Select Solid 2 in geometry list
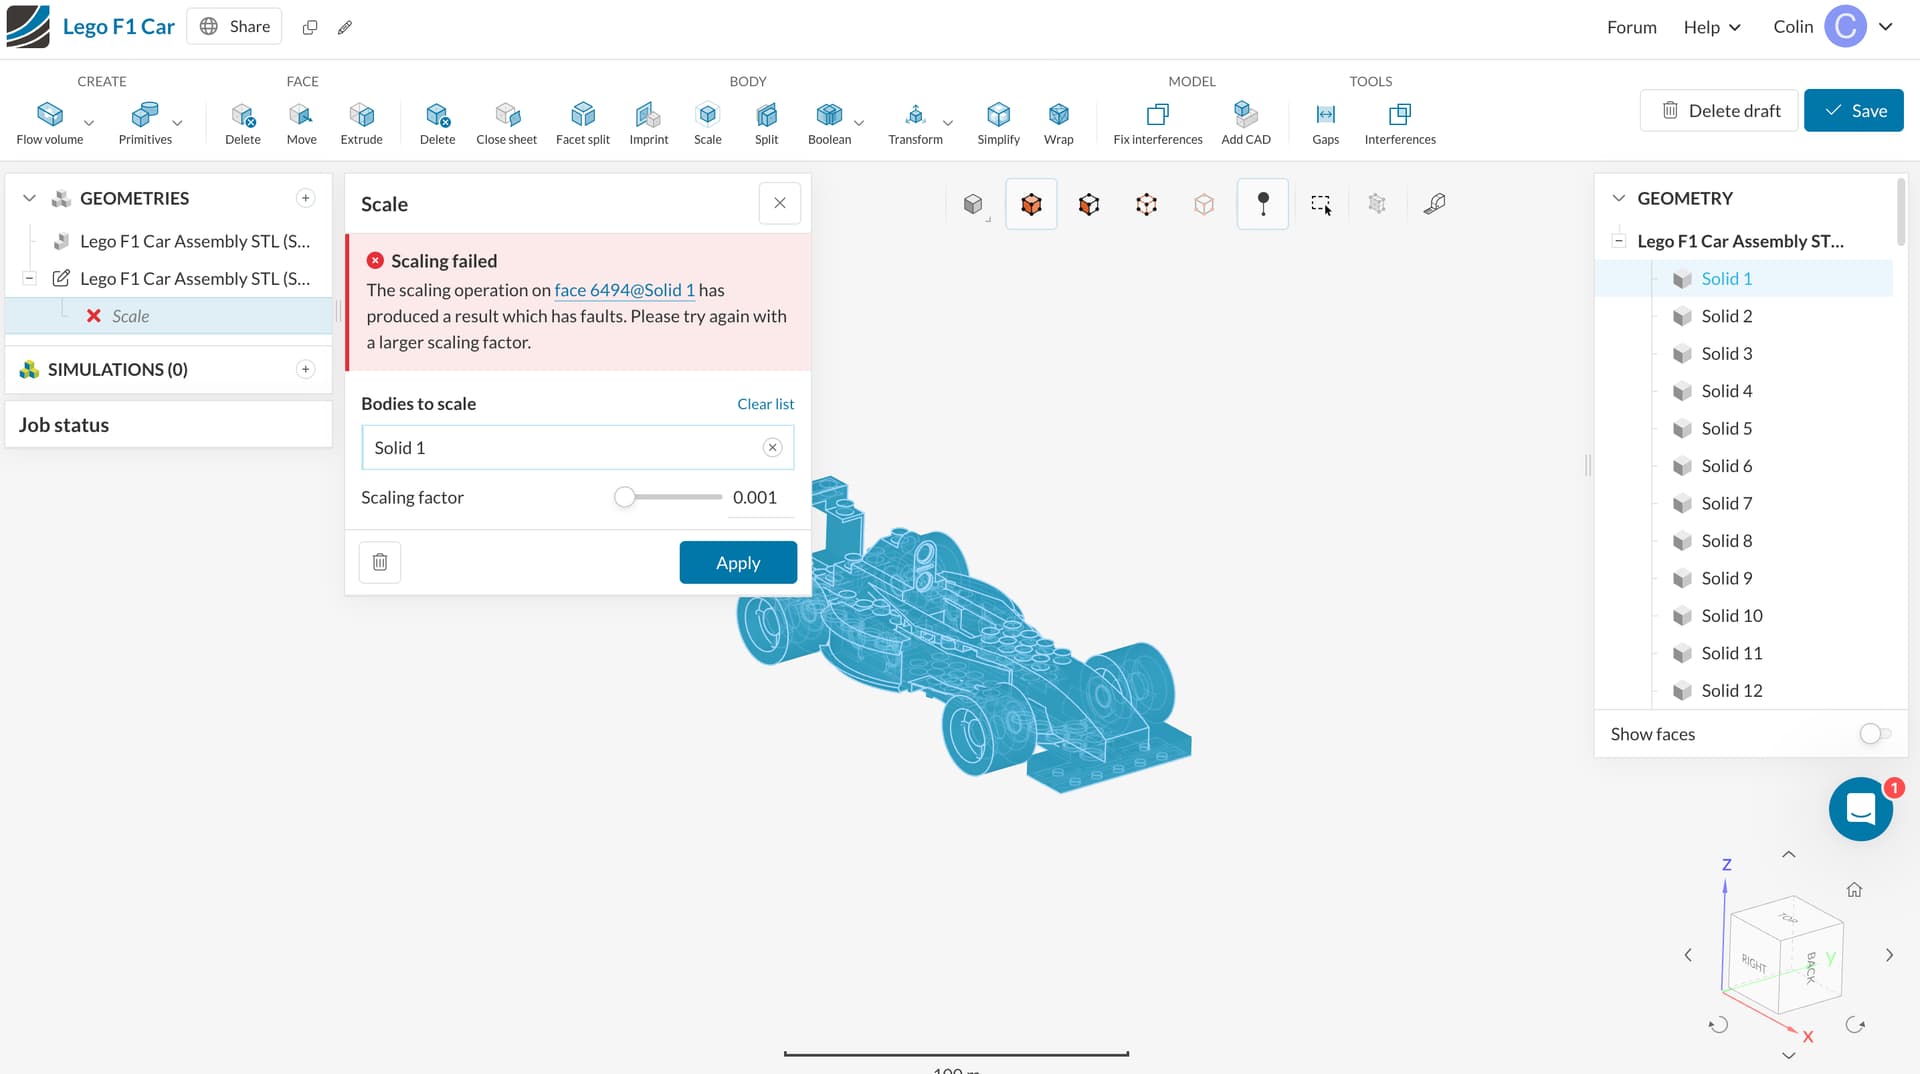The width and height of the screenshot is (1920, 1074). click(x=1726, y=316)
